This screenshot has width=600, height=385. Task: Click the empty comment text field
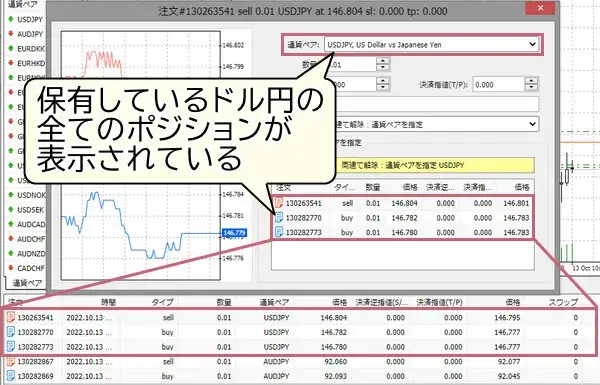coord(436,104)
